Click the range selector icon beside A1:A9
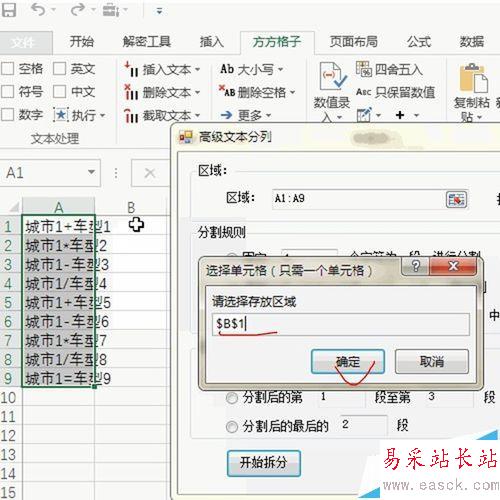The width and height of the screenshot is (500, 500). pyautogui.click(x=456, y=199)
